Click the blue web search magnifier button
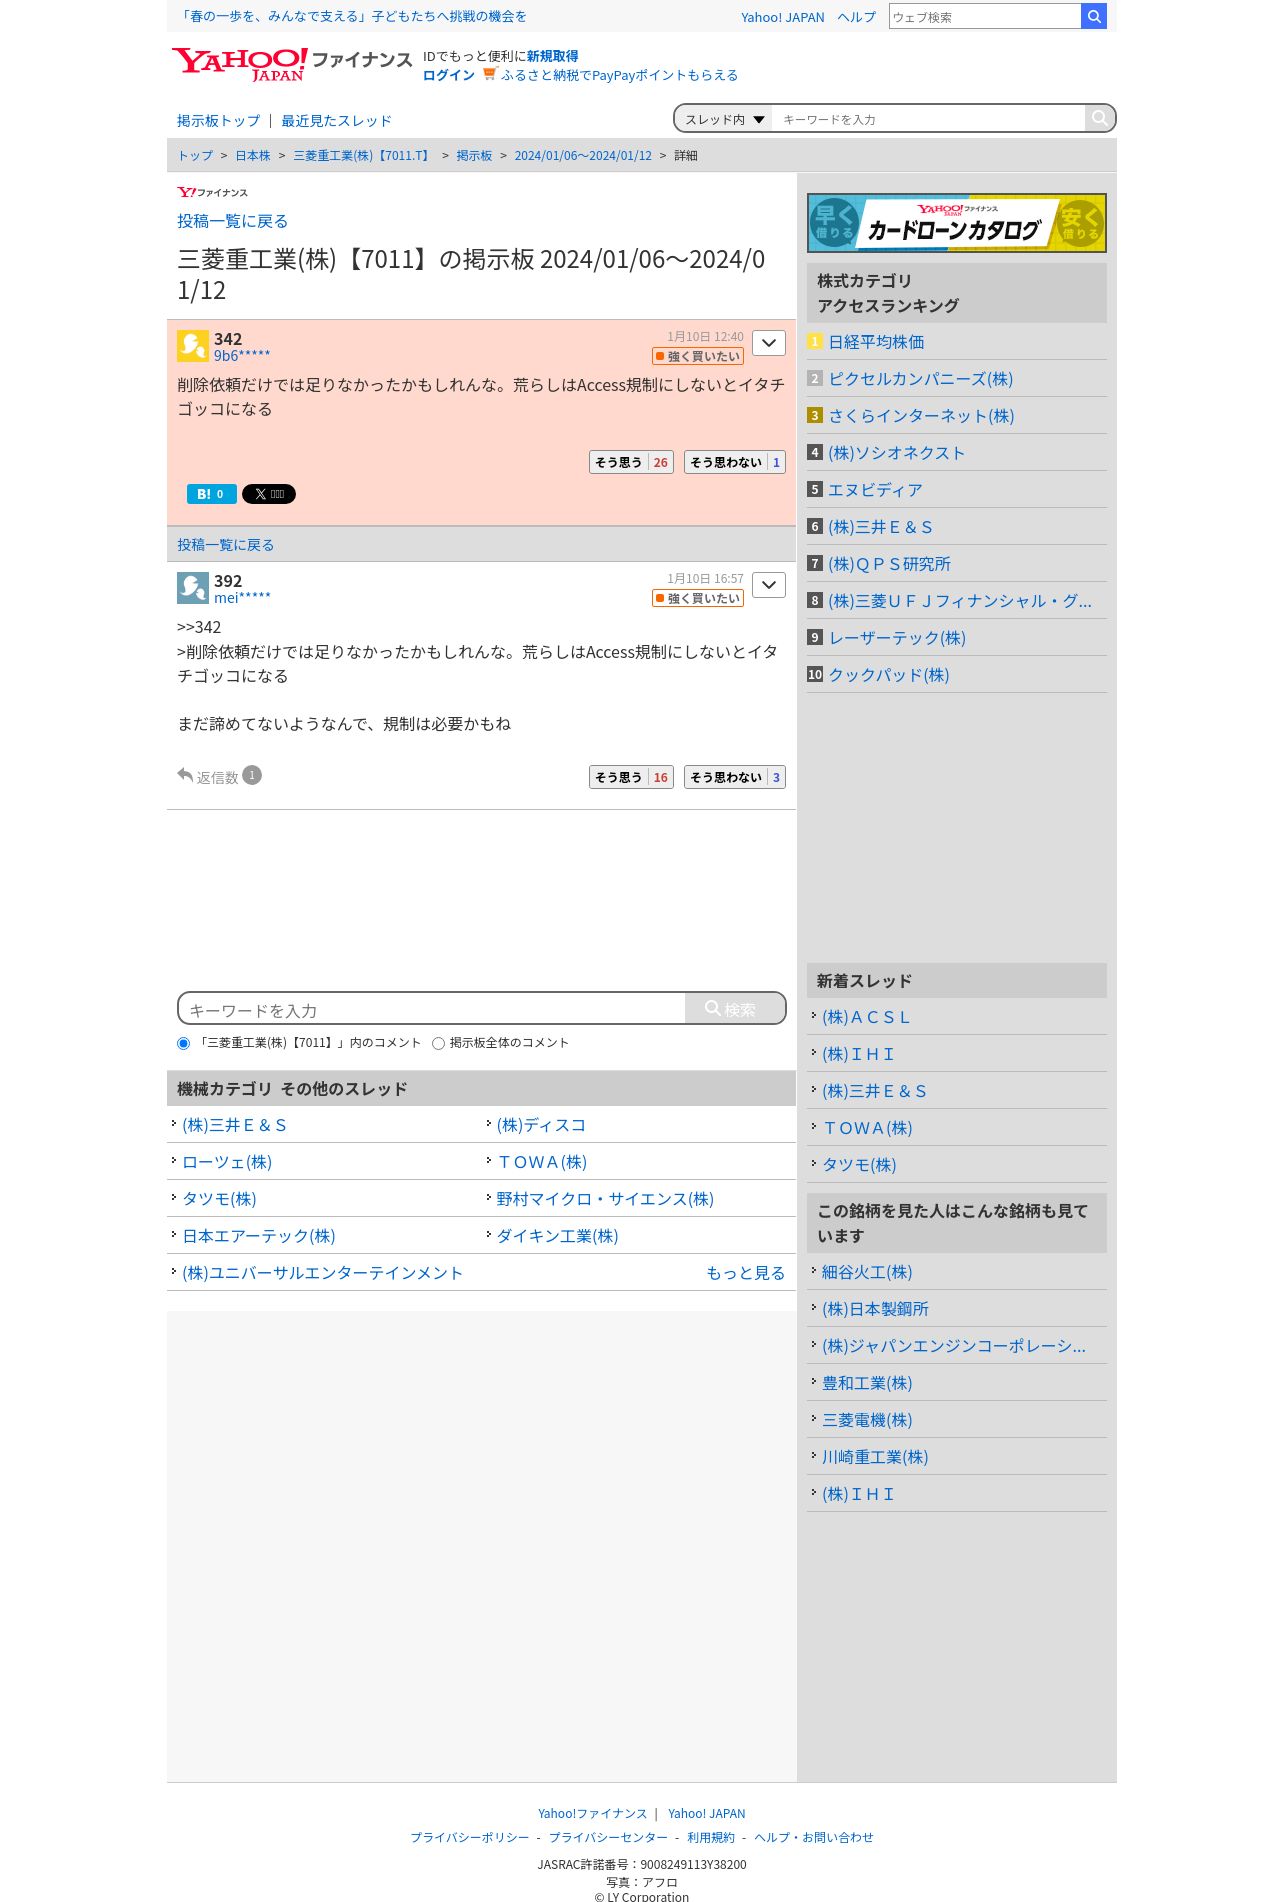Image resolution: width=1284 pixels, height=1902 pixels. point(1094,16)
